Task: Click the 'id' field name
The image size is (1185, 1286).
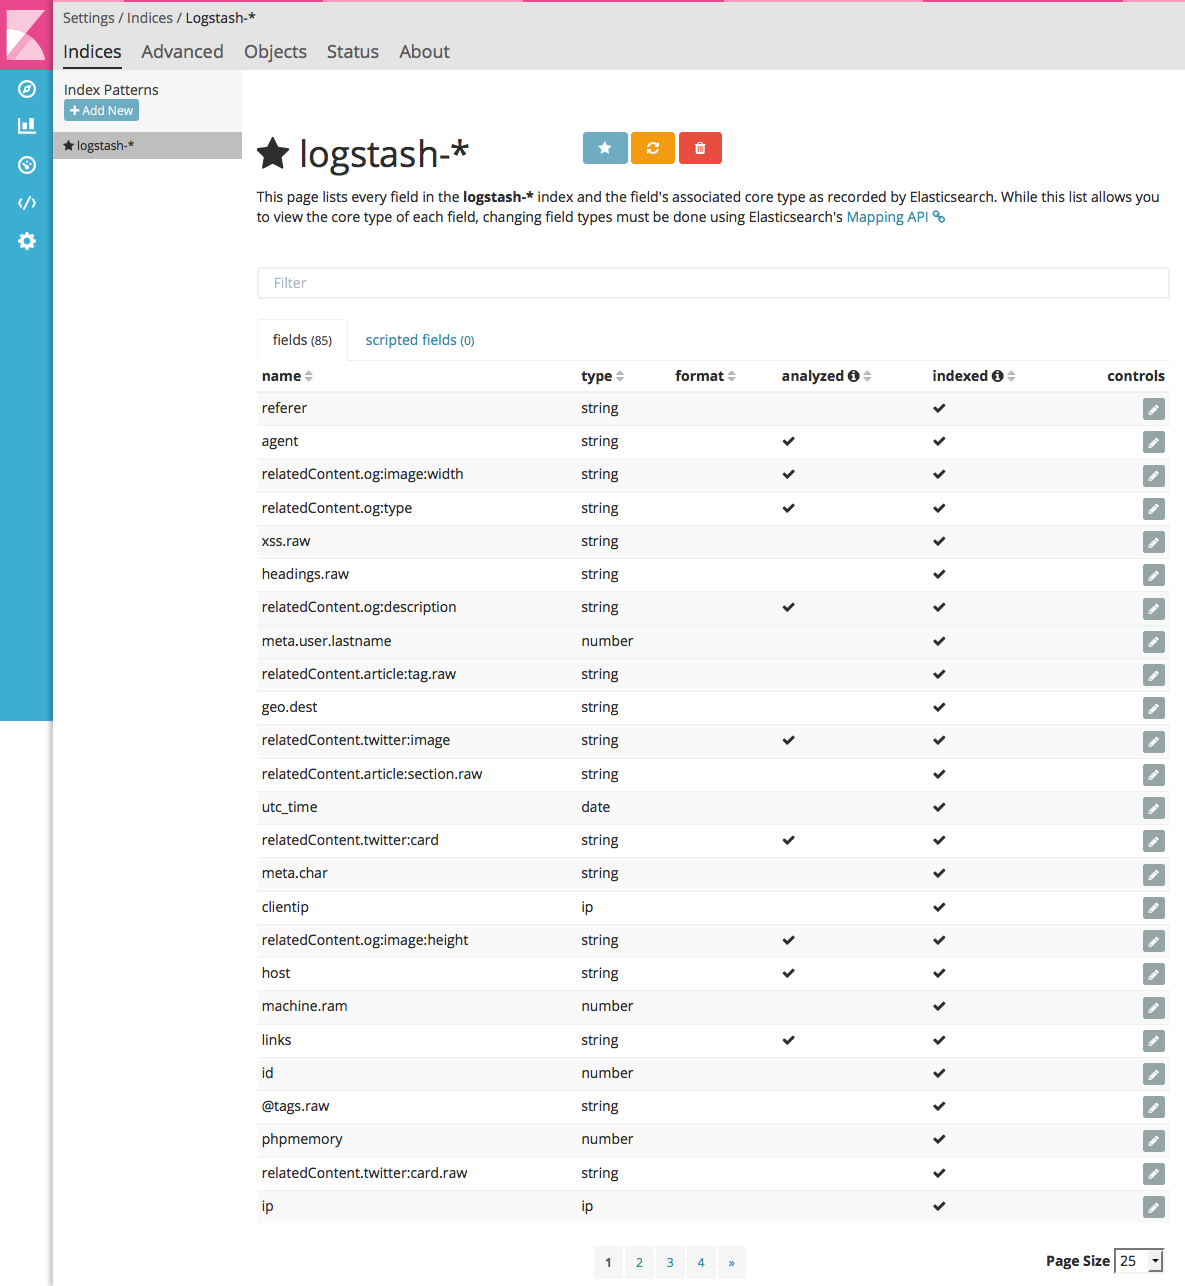Action: [267, 1073]
